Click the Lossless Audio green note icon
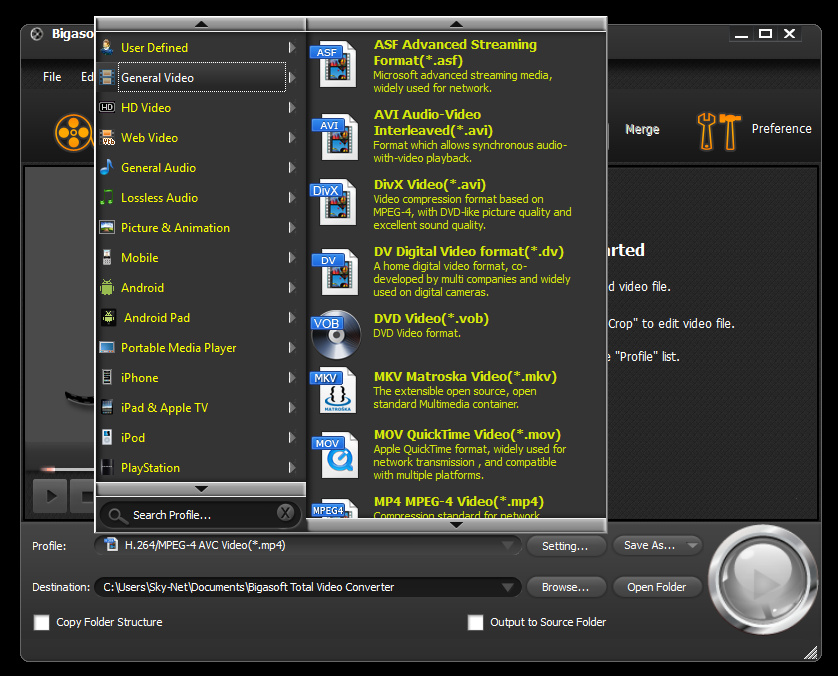Image resolution: width=838 pixels, height=676 pixels. pyautogui.click(x=107, y=197)
